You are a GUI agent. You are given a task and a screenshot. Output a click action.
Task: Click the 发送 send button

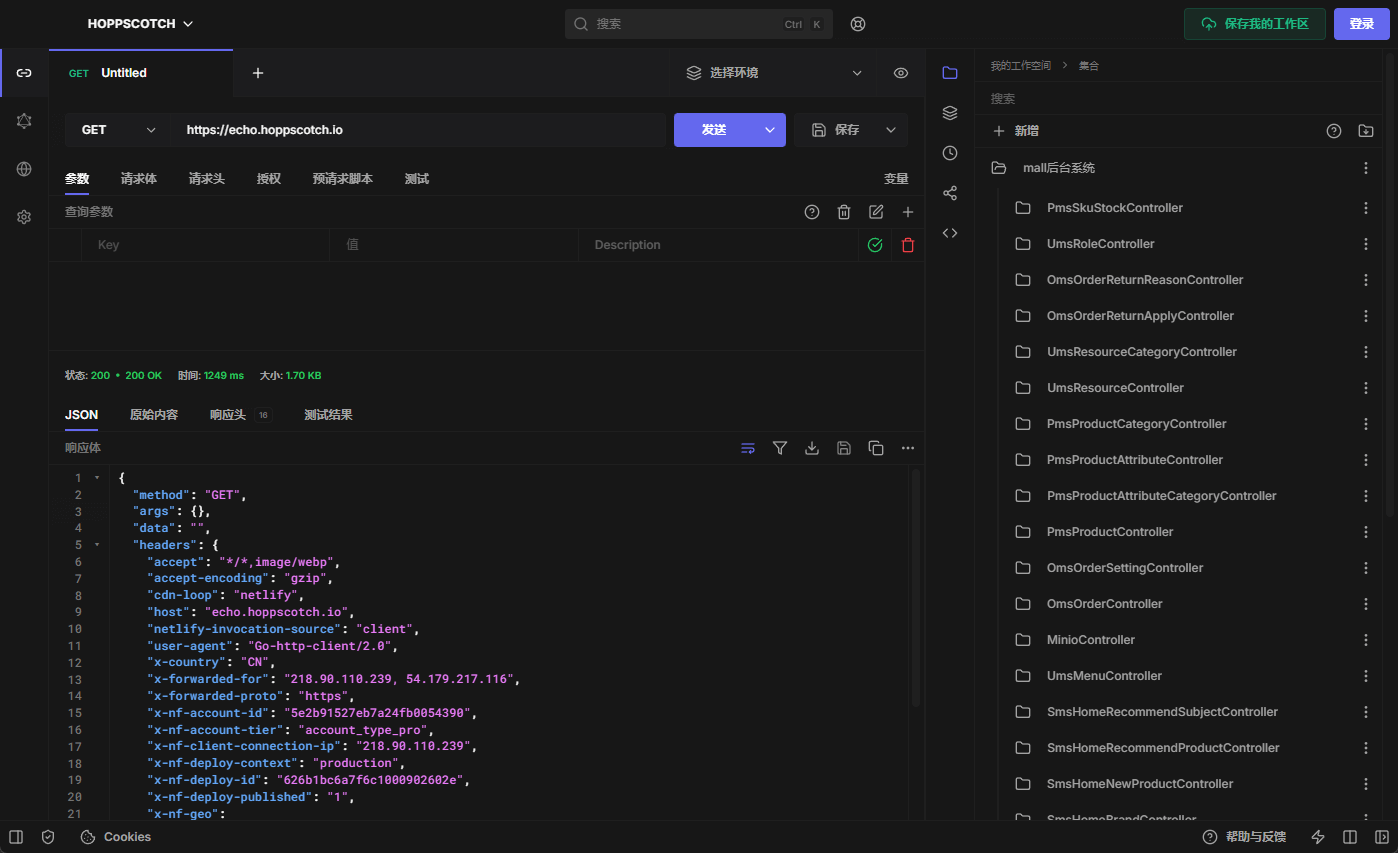click(713, 130)
